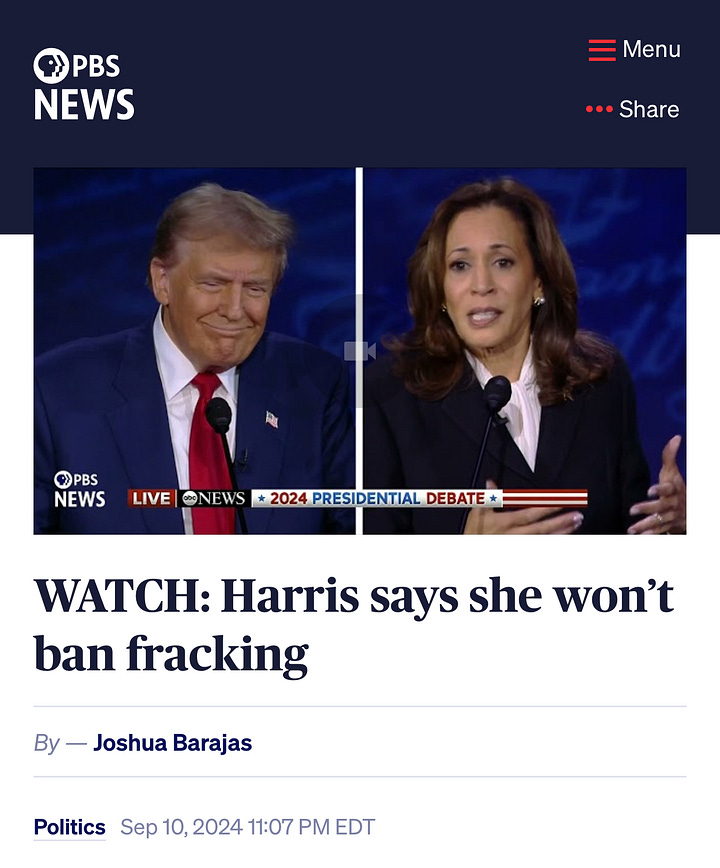This screenshot has width=720, height=868.
Task: Open the Politics category link
Action: 69,827
